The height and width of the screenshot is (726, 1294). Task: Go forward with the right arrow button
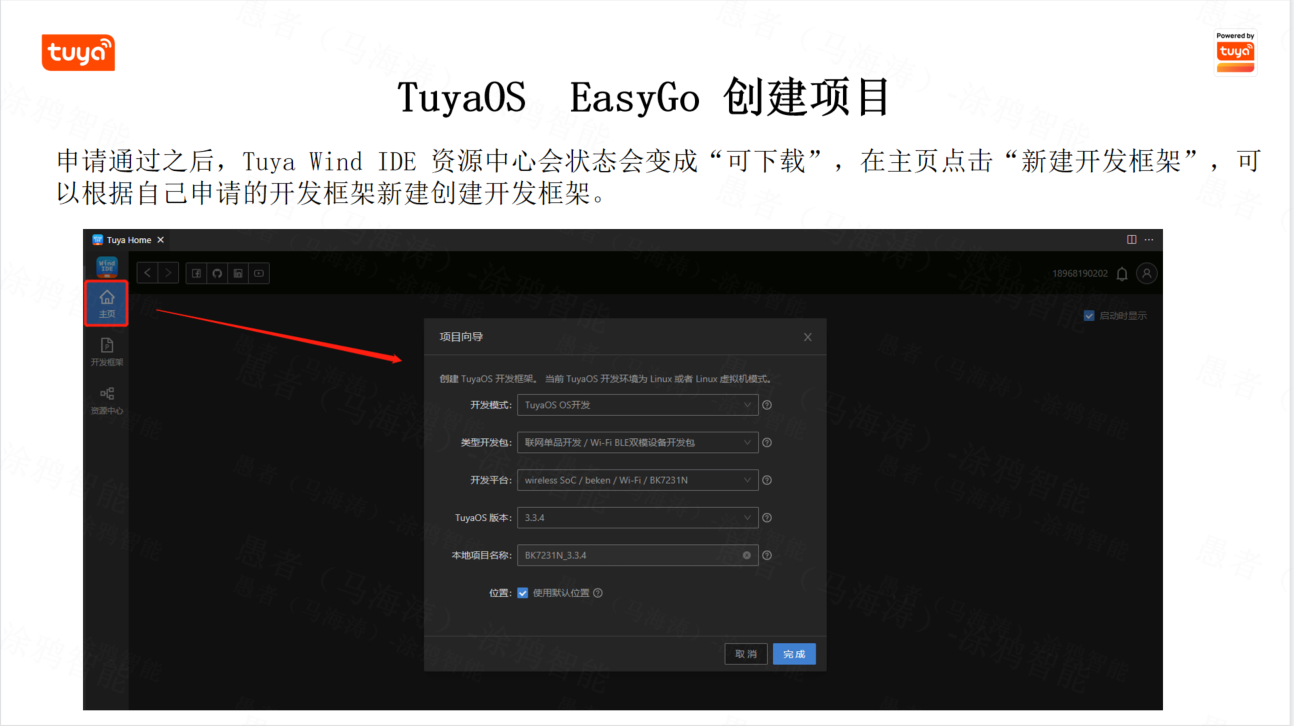(x=168, y=273)
